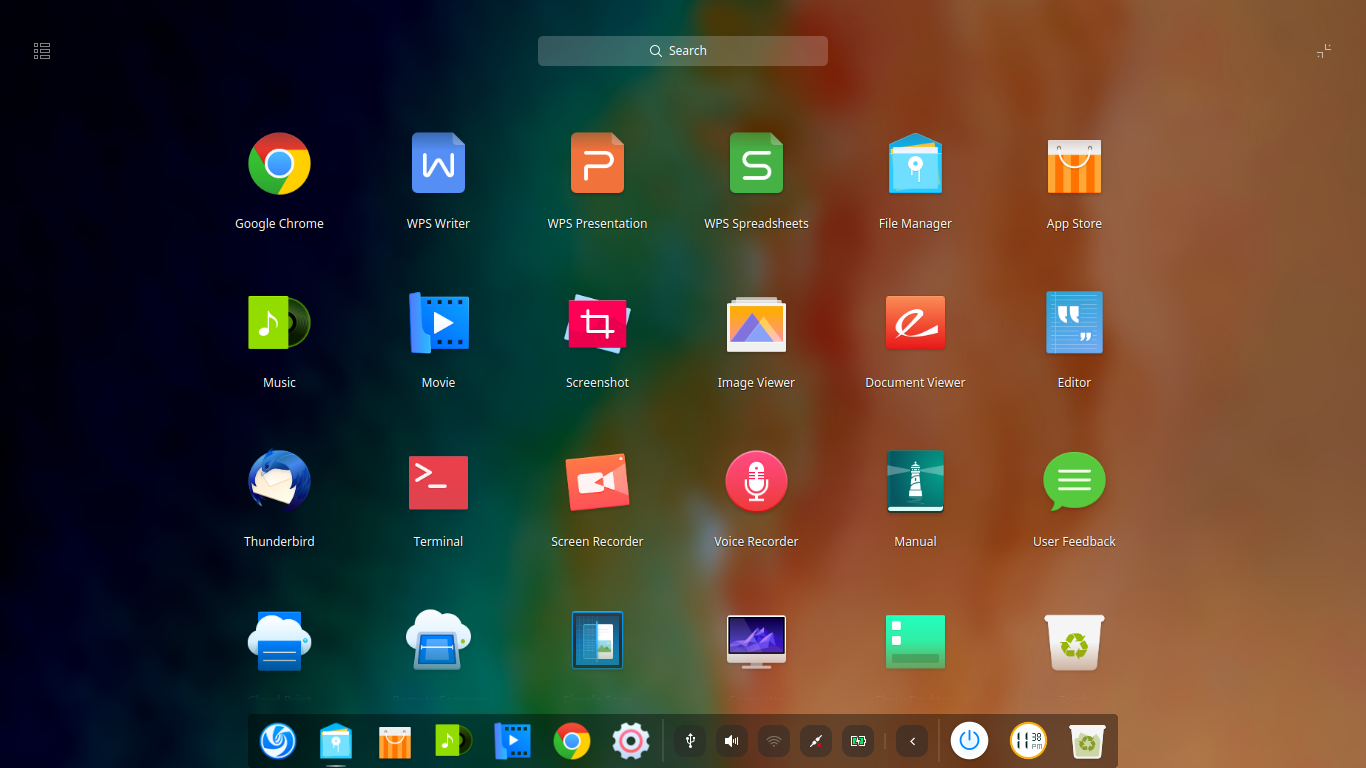Launch User Feedback
The width and height of the screenshot is (1366, 768).
pos(1074,482)
